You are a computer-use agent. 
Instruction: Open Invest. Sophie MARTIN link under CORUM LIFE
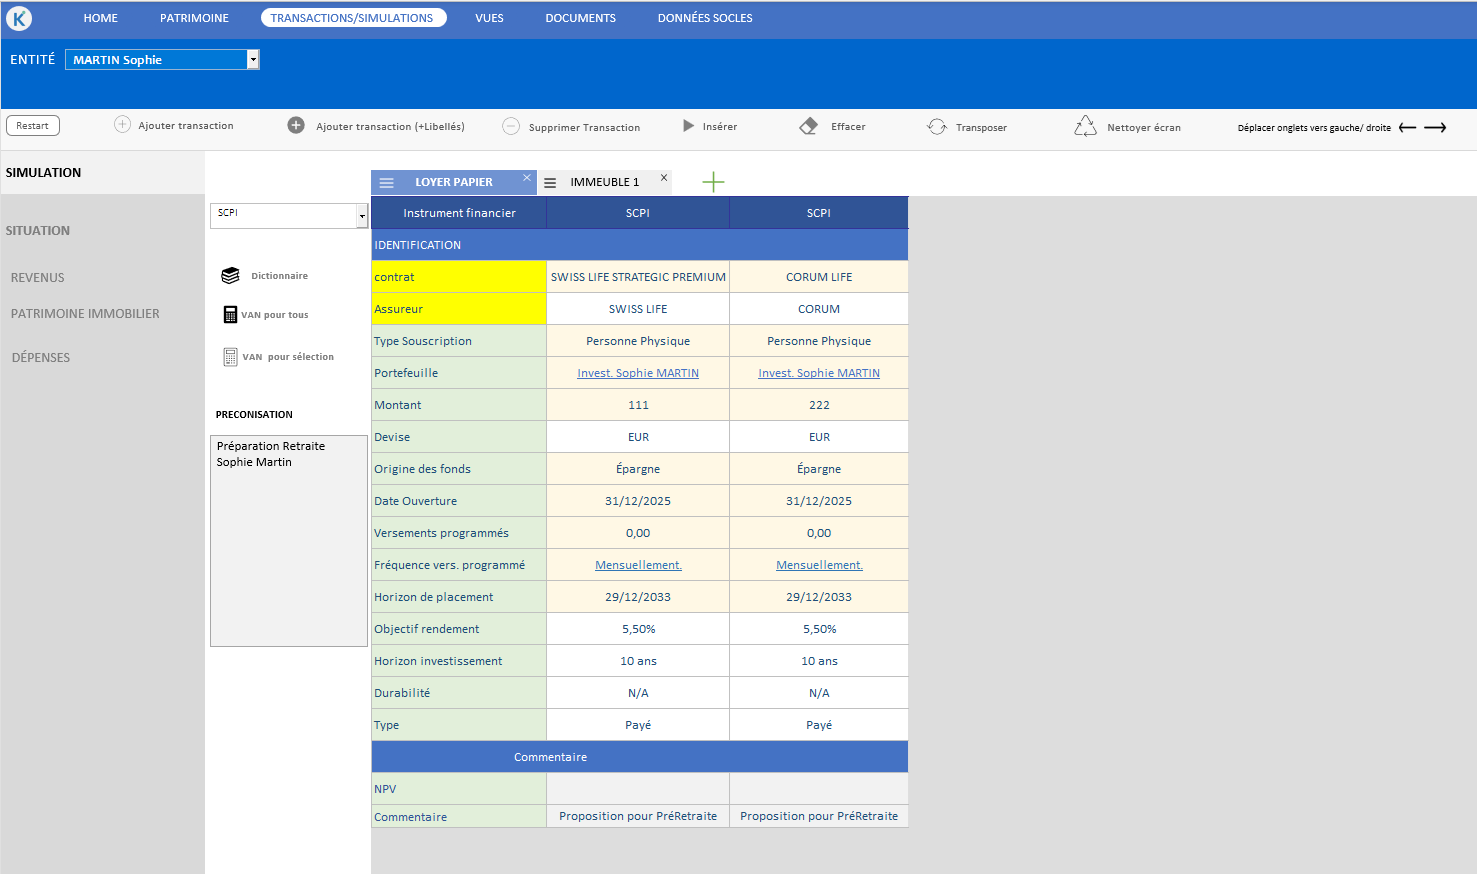(819, 373)
